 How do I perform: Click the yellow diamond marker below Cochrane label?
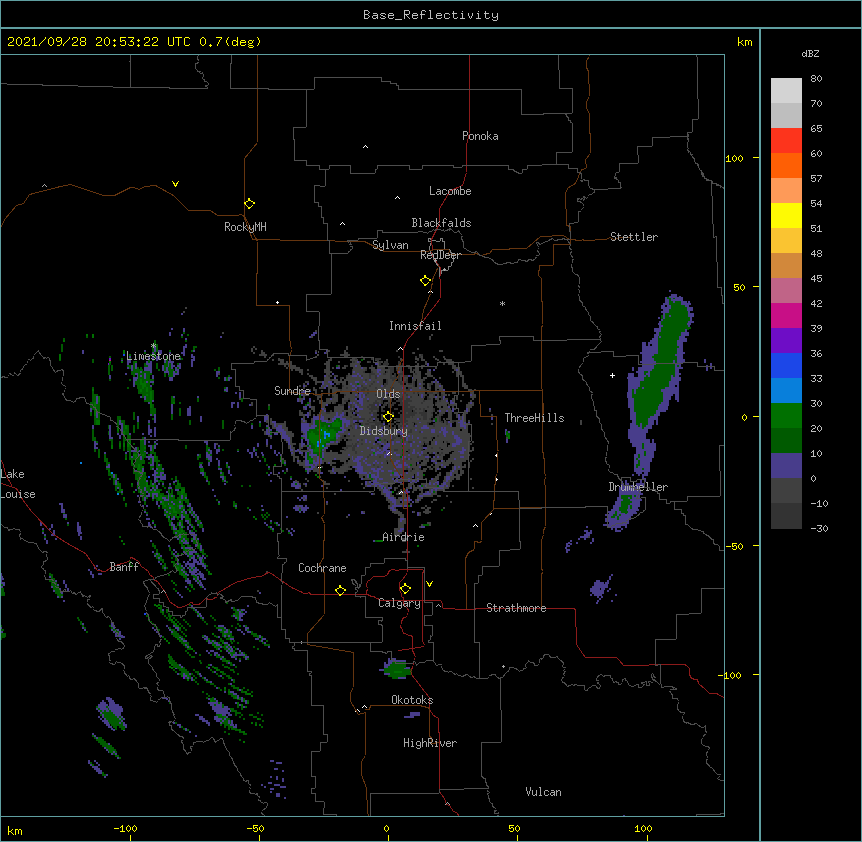coord(340,590)
